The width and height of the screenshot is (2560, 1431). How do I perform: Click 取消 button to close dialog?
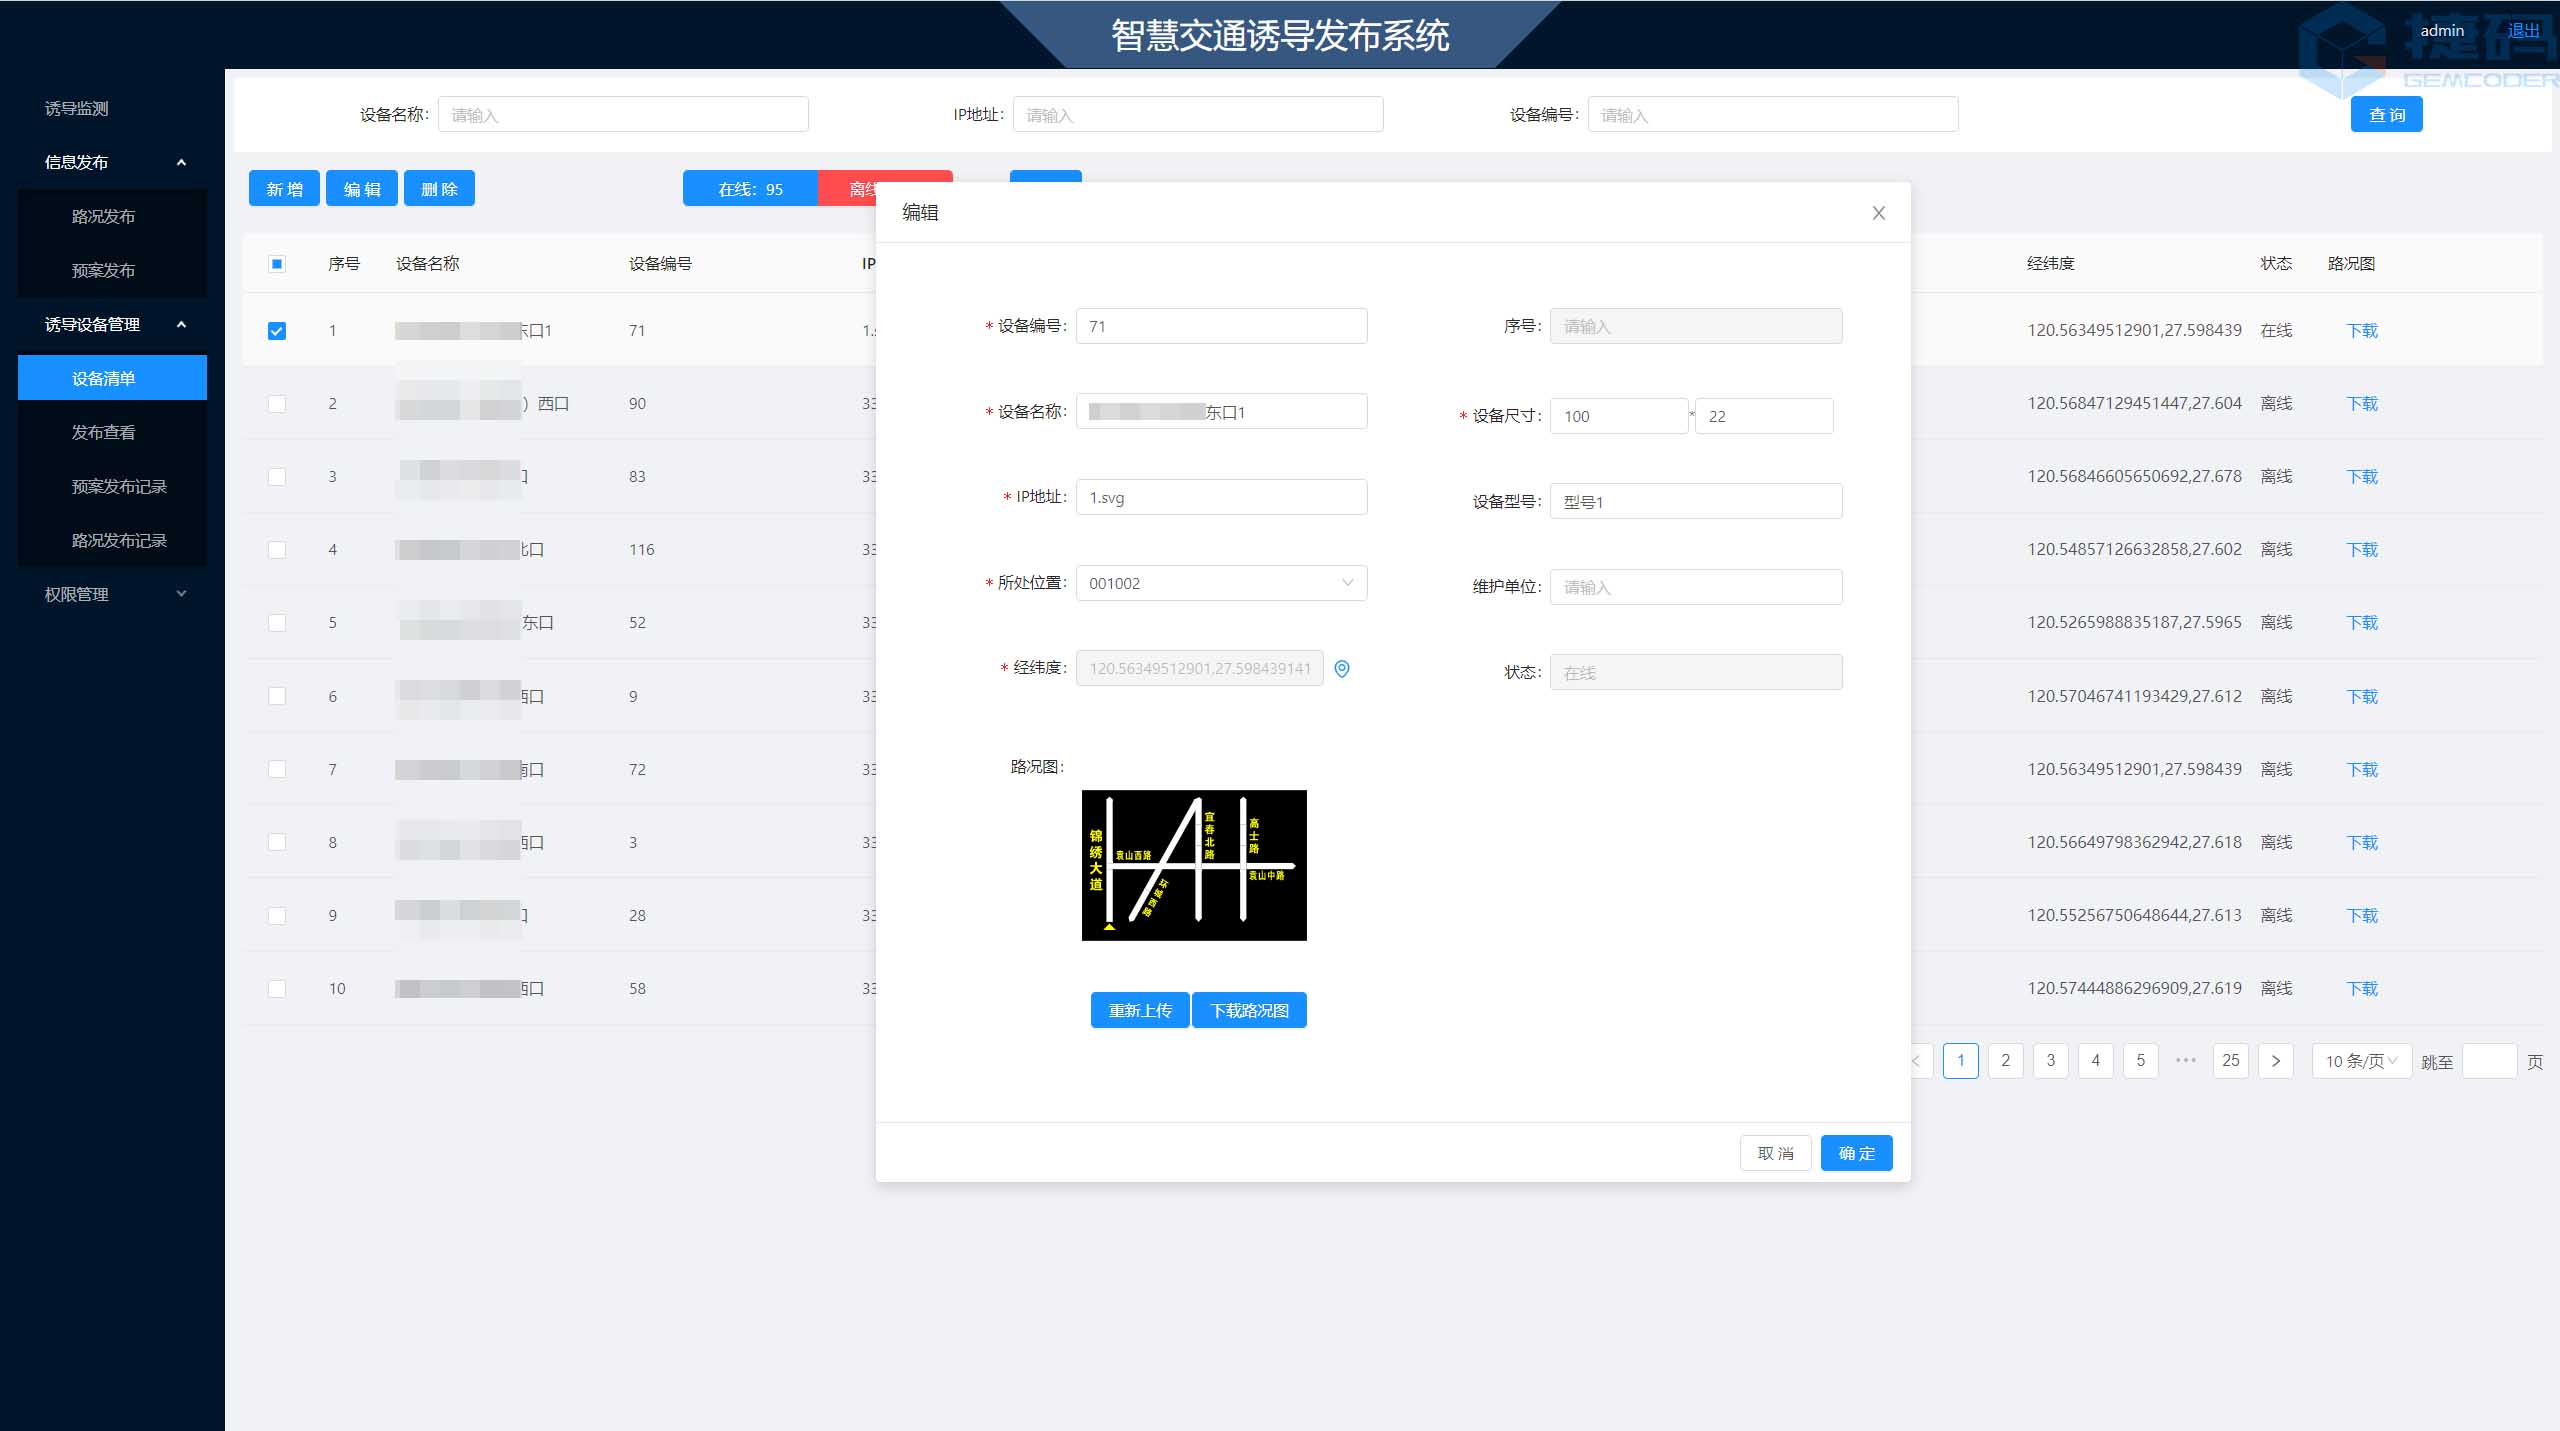tap(1776, 1153)
